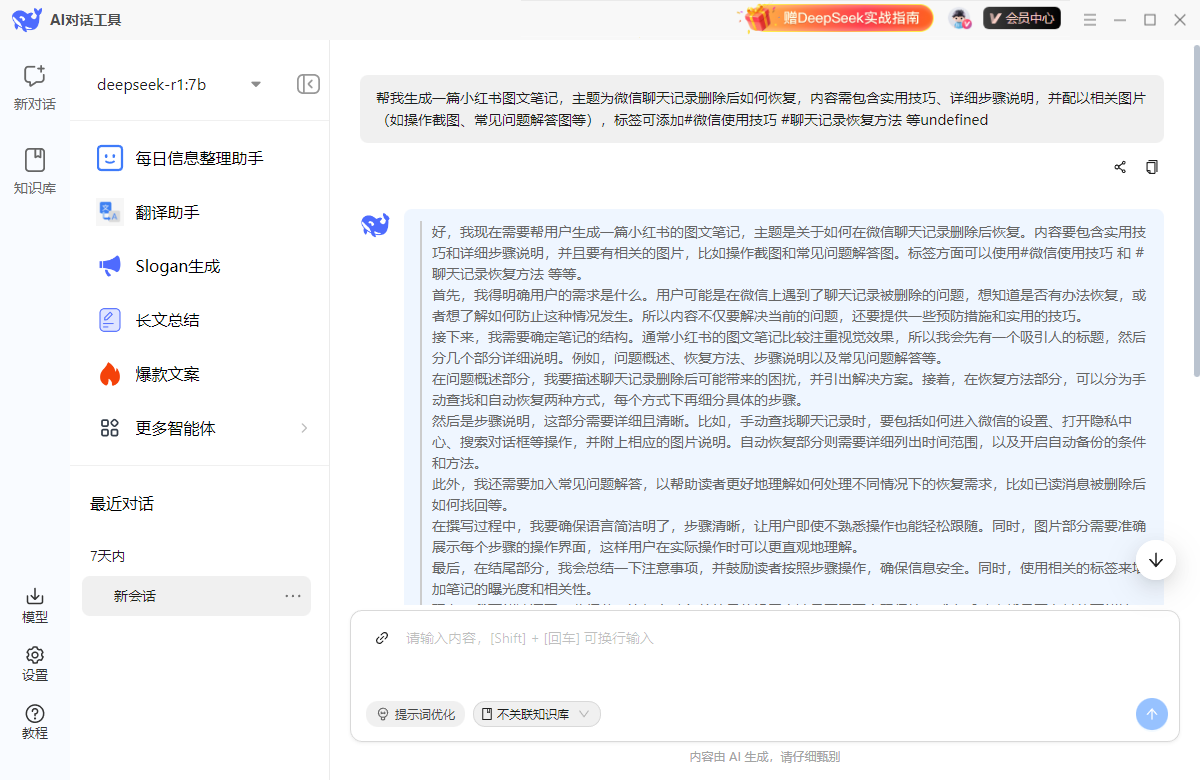Open a new conversation via 新对话 icon
The height and width of the screenshot is (780, 1200).
pyautogui.click(x=34, y=84)
